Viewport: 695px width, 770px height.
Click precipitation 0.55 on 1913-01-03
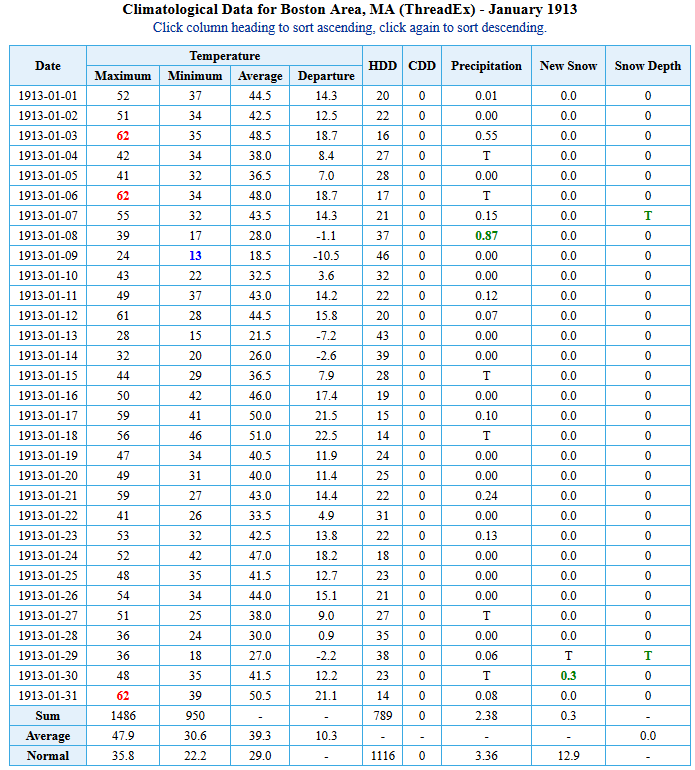tap(486, 136)
